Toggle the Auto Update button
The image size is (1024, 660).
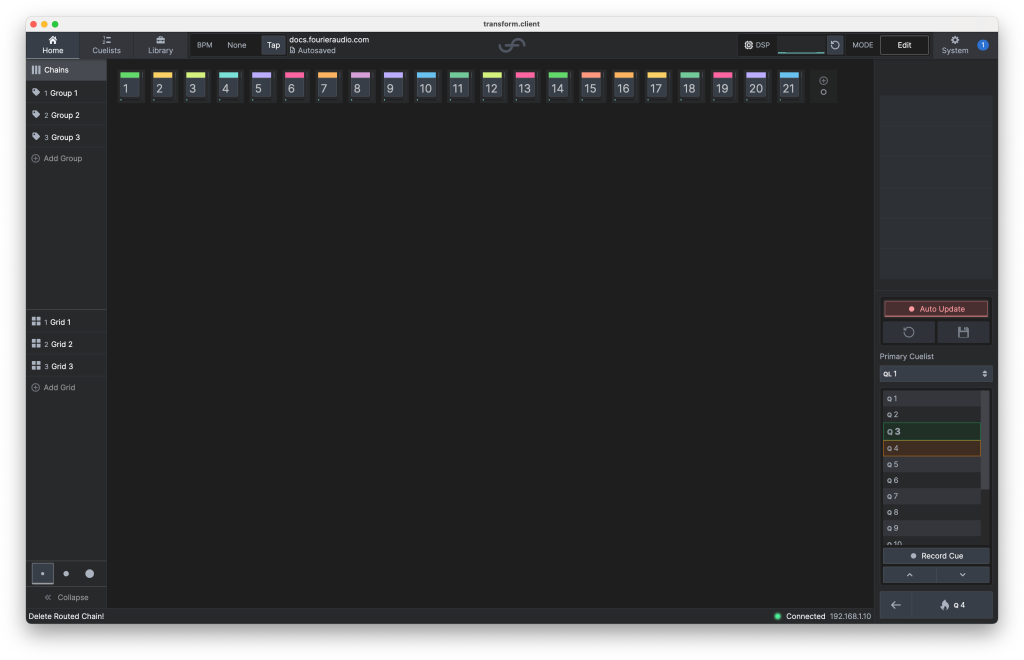936,309
